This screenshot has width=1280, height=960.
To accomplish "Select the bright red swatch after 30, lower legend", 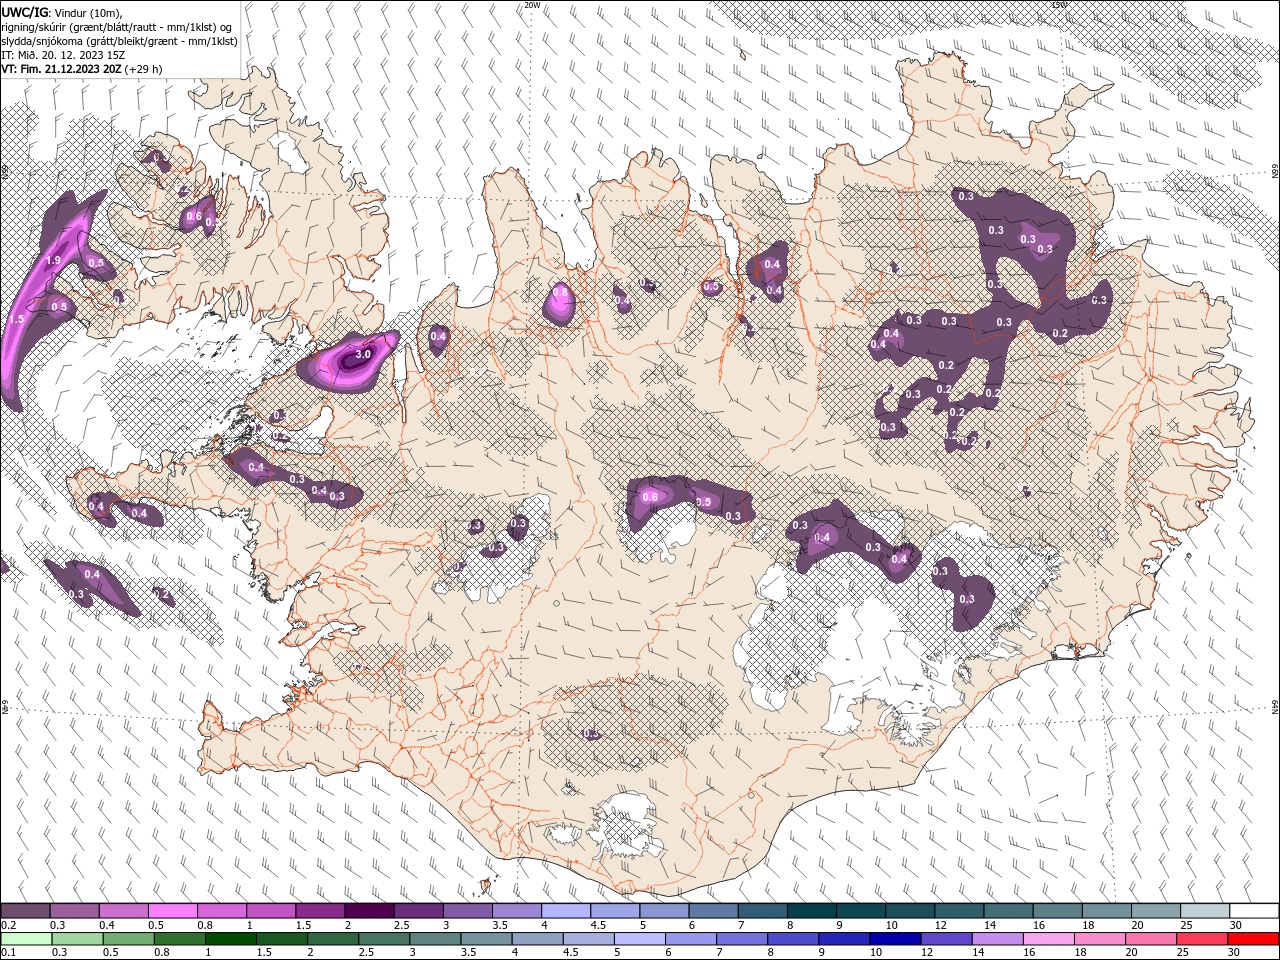I will coord(1252,939).
